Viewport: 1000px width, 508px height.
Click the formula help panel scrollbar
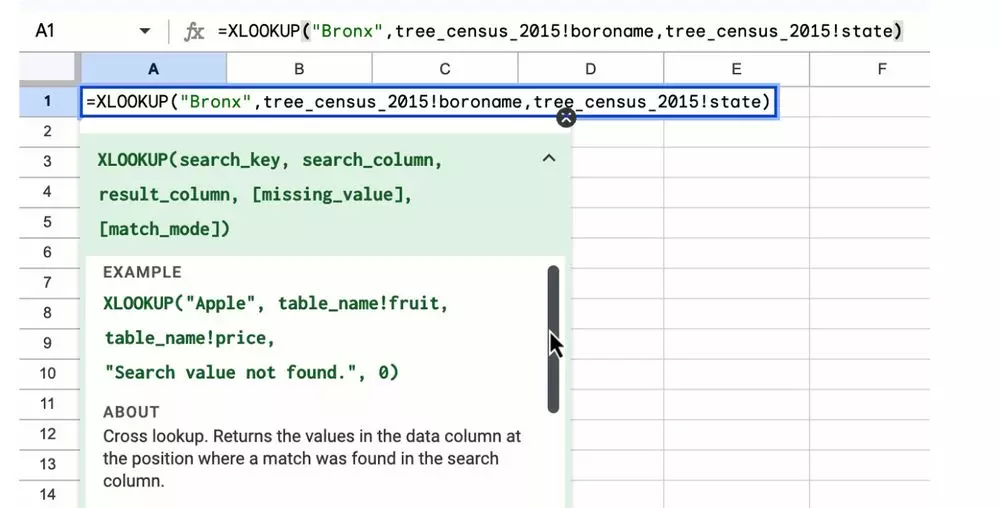click(x=553, y=338)
